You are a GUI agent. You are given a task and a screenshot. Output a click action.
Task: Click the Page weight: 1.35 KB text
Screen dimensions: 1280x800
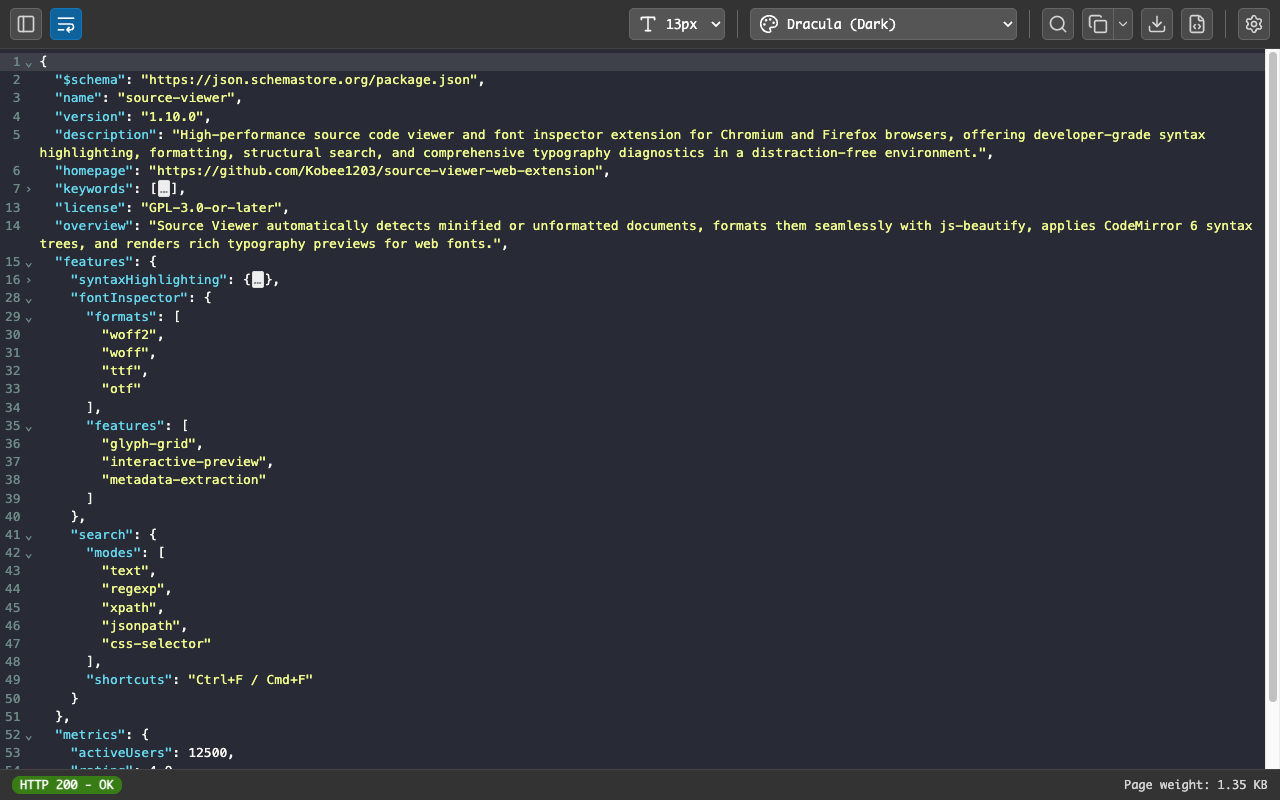click(x=1195, y=785)
